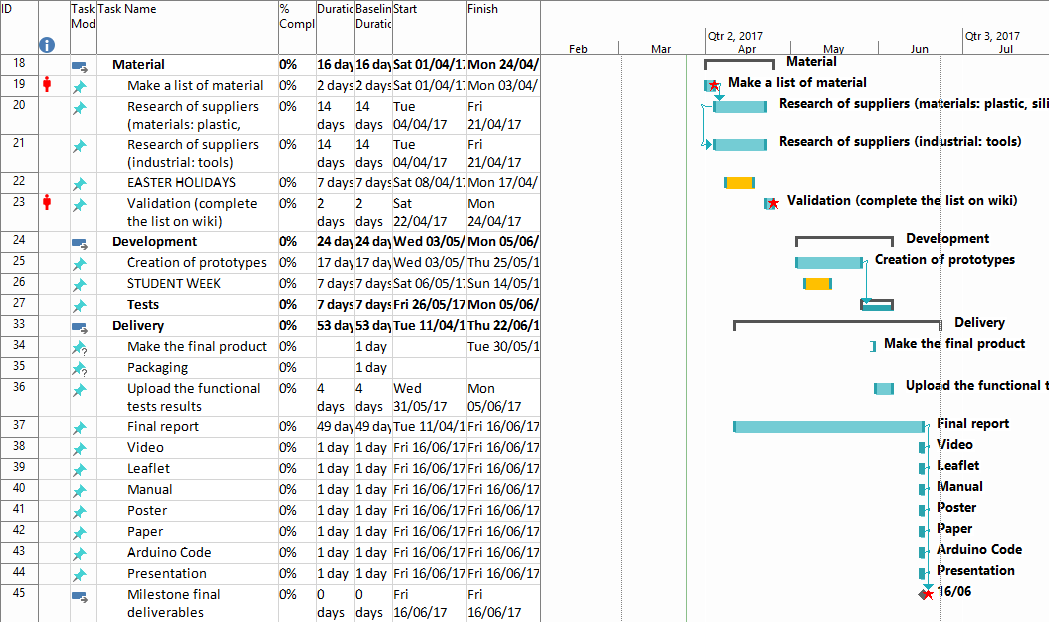Click the Final report Gantt bar
The height and width of the screenshot is (622, 1049).
(828, 427)
